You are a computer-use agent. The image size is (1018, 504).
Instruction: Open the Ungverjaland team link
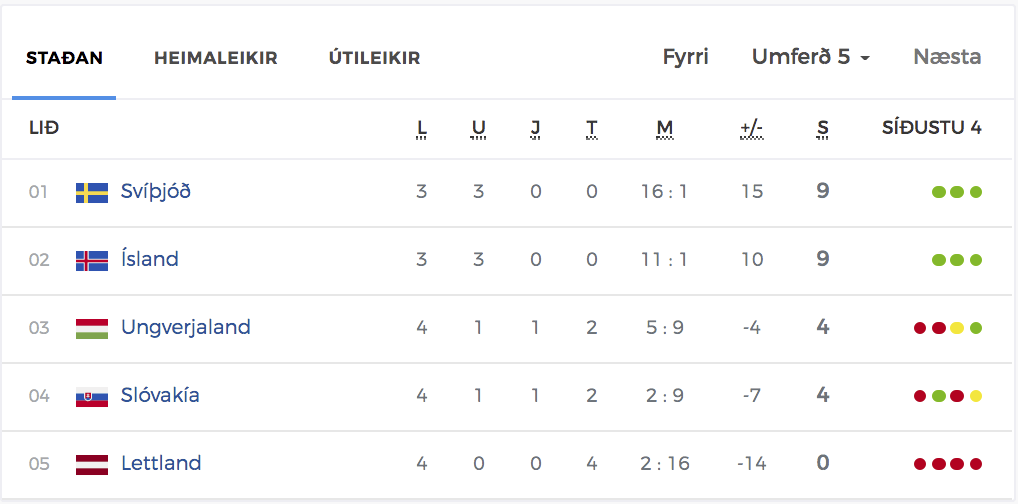(186, 327)
